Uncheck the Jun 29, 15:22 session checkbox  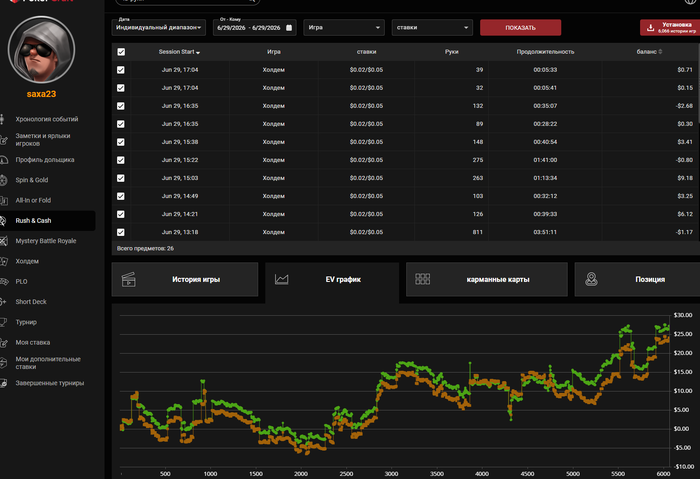pos(121,160)
